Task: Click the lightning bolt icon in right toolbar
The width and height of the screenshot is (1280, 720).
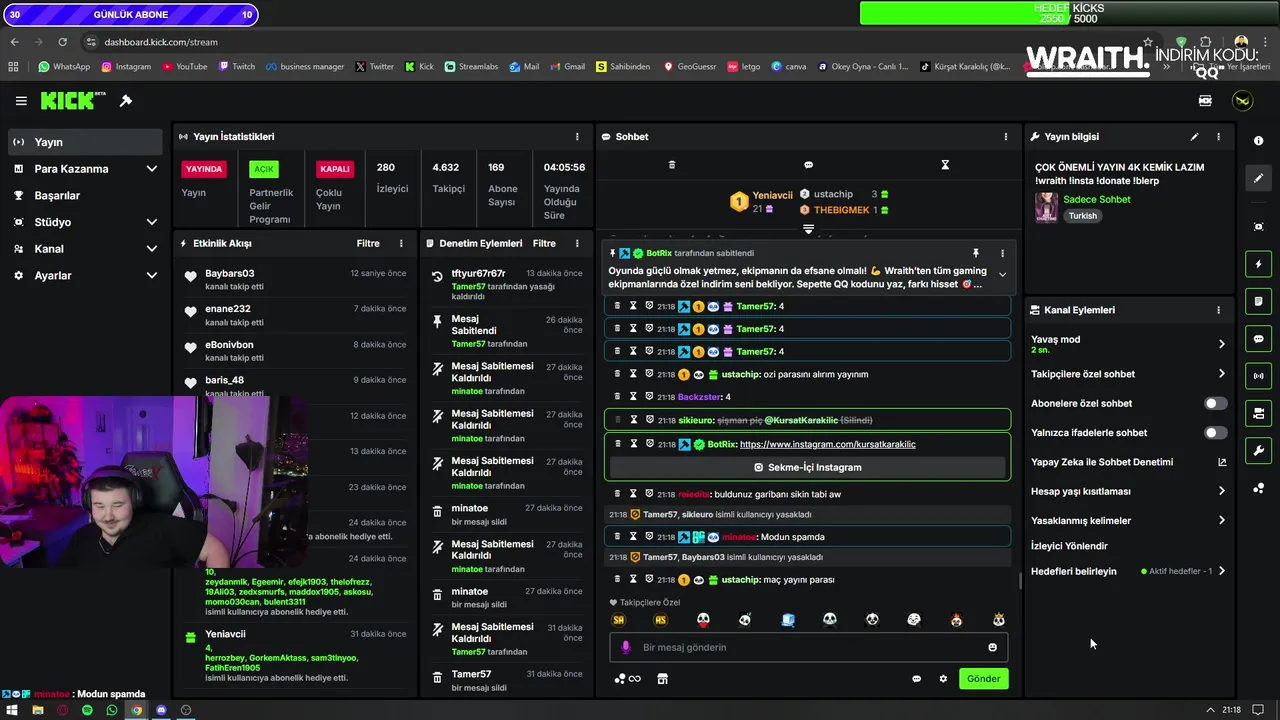Action: coord(1258,264)
